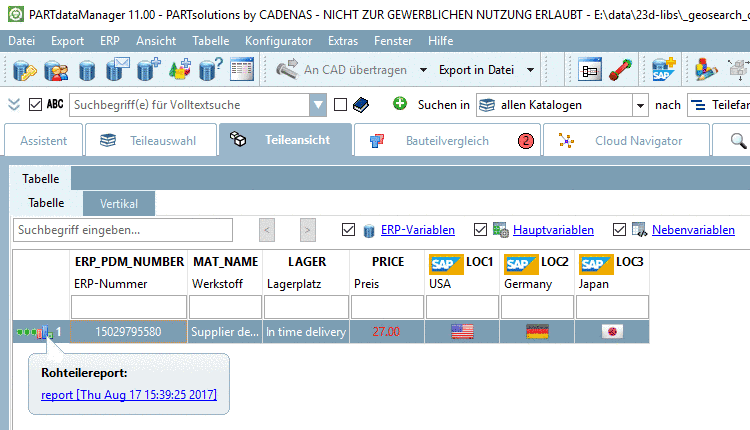Open the Teilefamilien search target dropdown

[719, 105]
